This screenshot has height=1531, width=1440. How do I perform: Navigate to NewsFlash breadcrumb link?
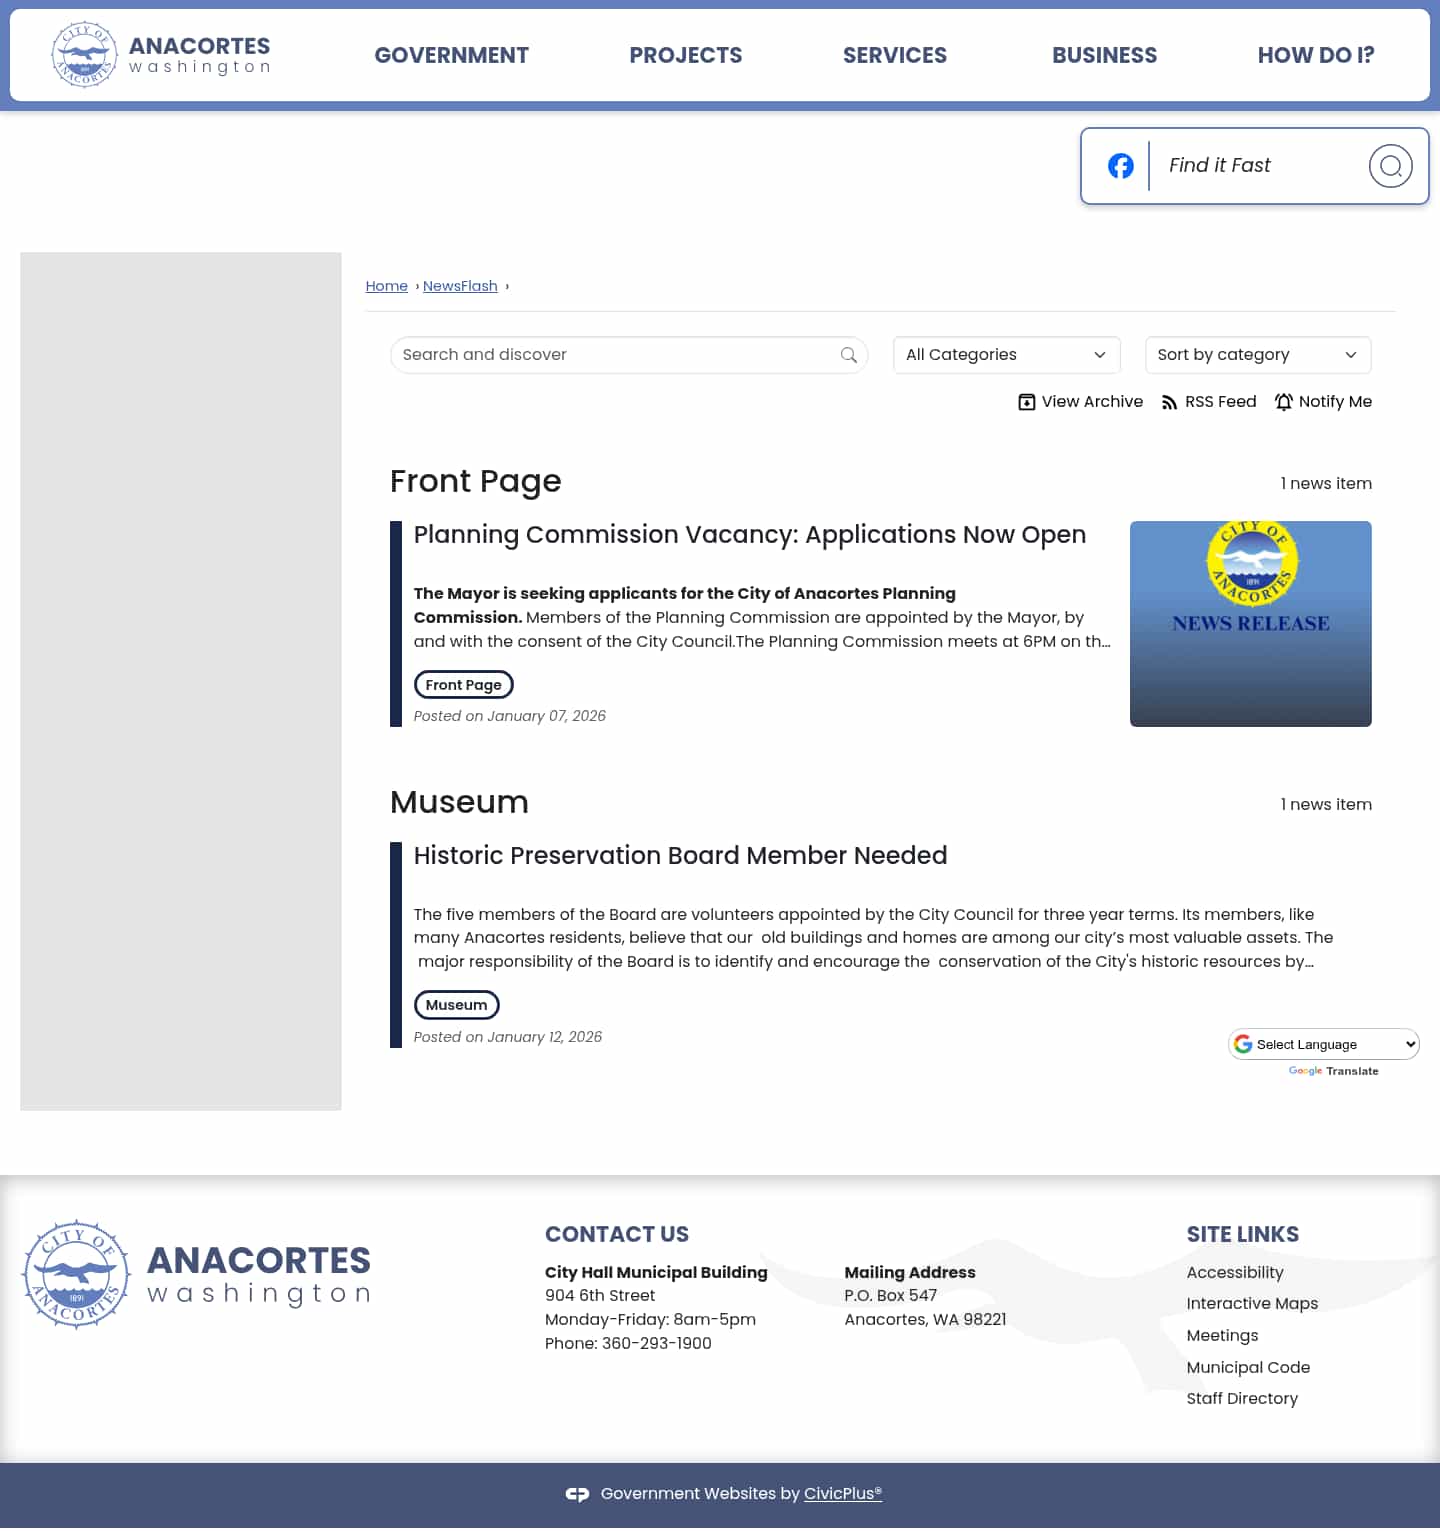tap(461, 286)
